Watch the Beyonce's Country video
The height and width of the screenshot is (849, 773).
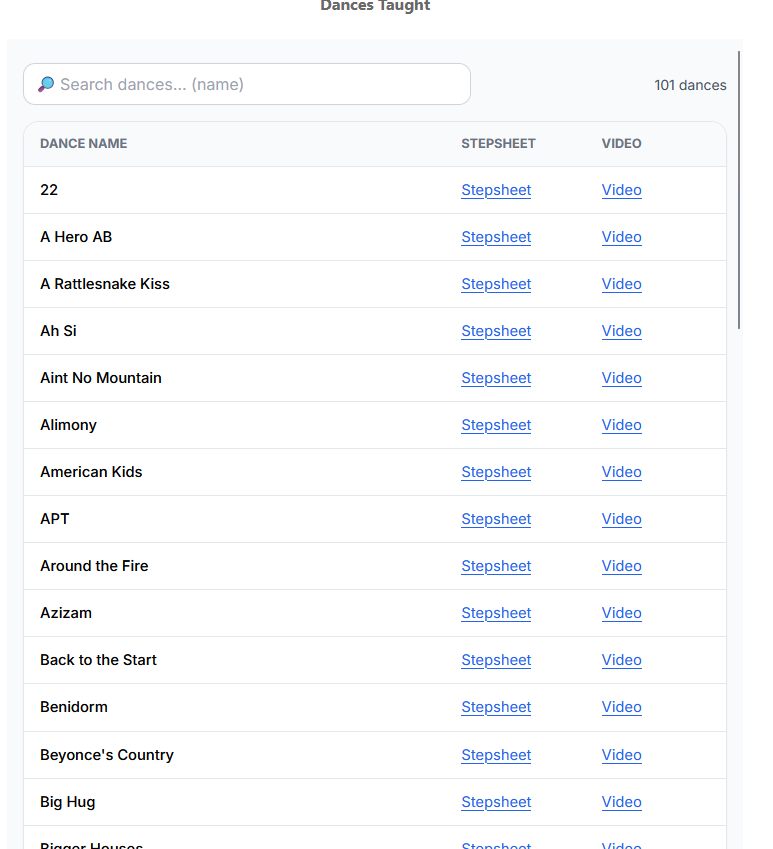click(621, 755)
